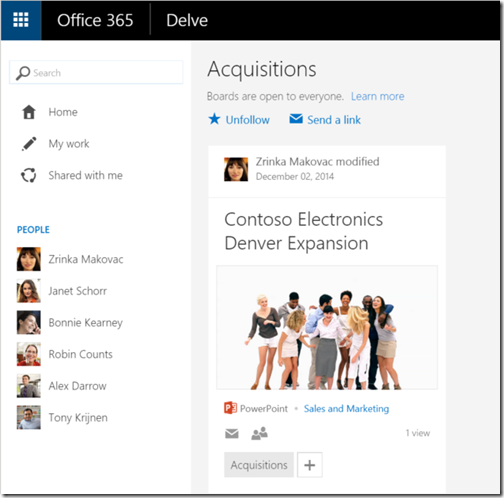The width and height of the screenshot is (504, 498).
Task: Click Send a link
Action: pos(334,120)
